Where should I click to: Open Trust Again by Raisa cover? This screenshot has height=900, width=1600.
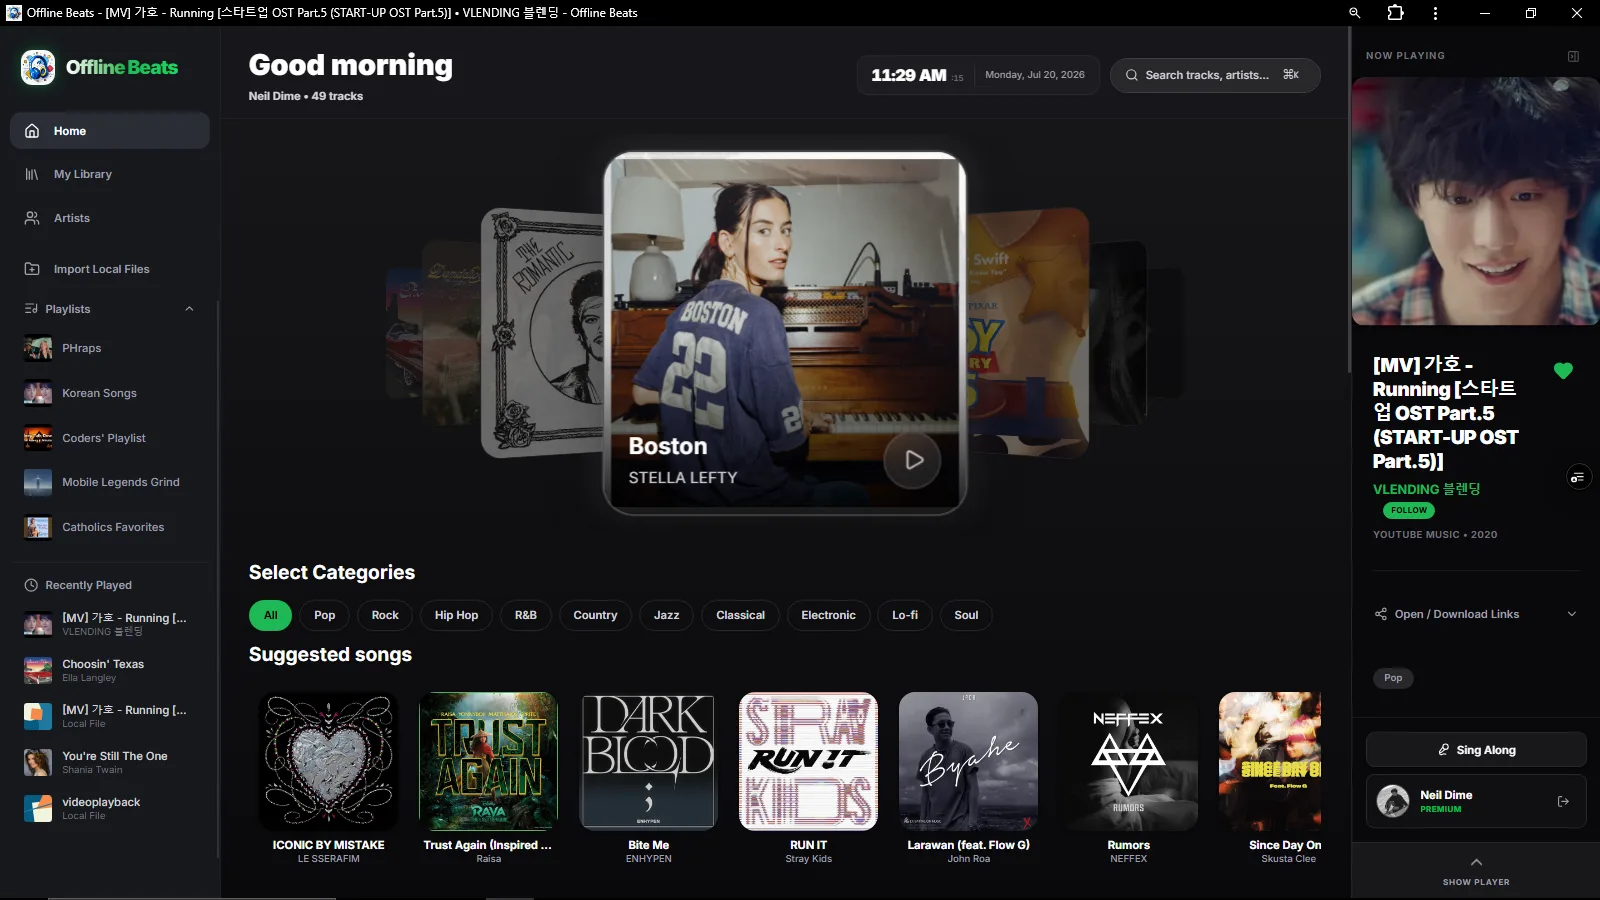click(488, 761)
